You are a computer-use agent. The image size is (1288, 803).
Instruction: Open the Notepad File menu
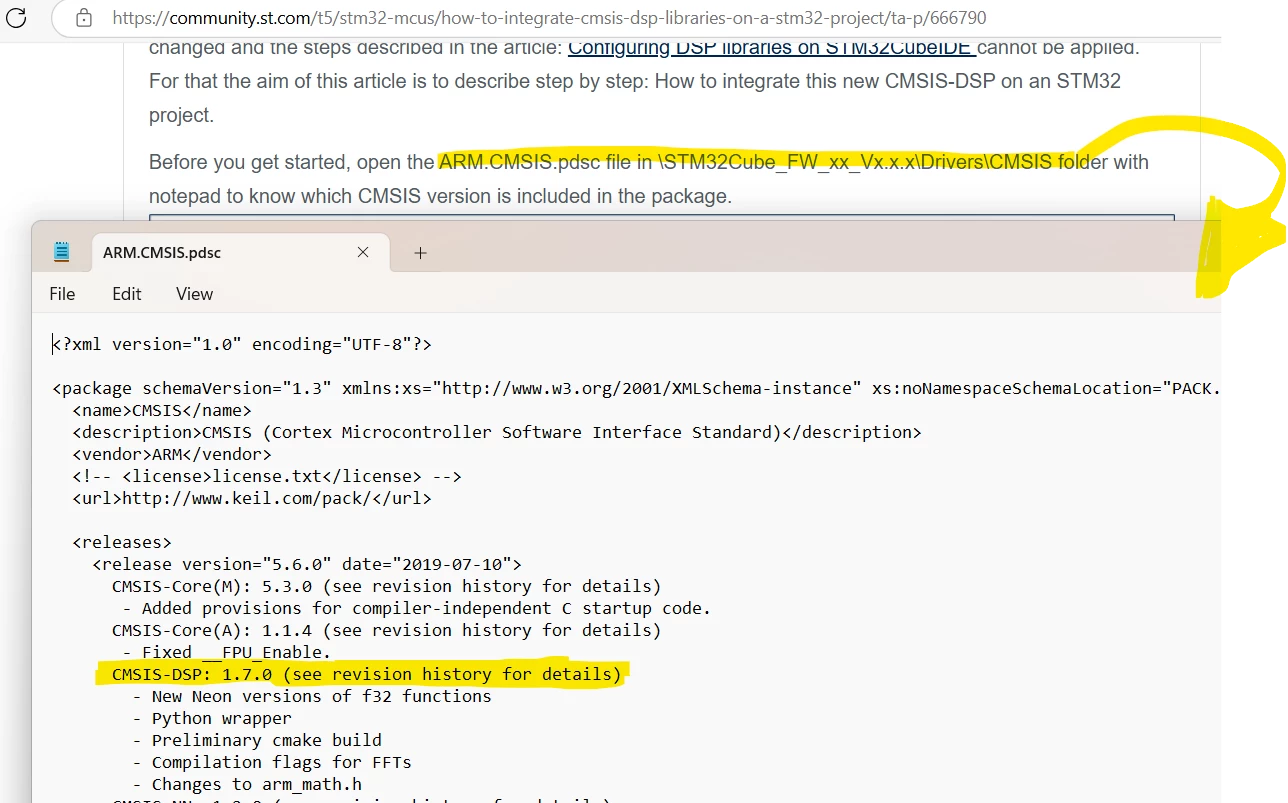pyautogui.click(x=62, y=294)
